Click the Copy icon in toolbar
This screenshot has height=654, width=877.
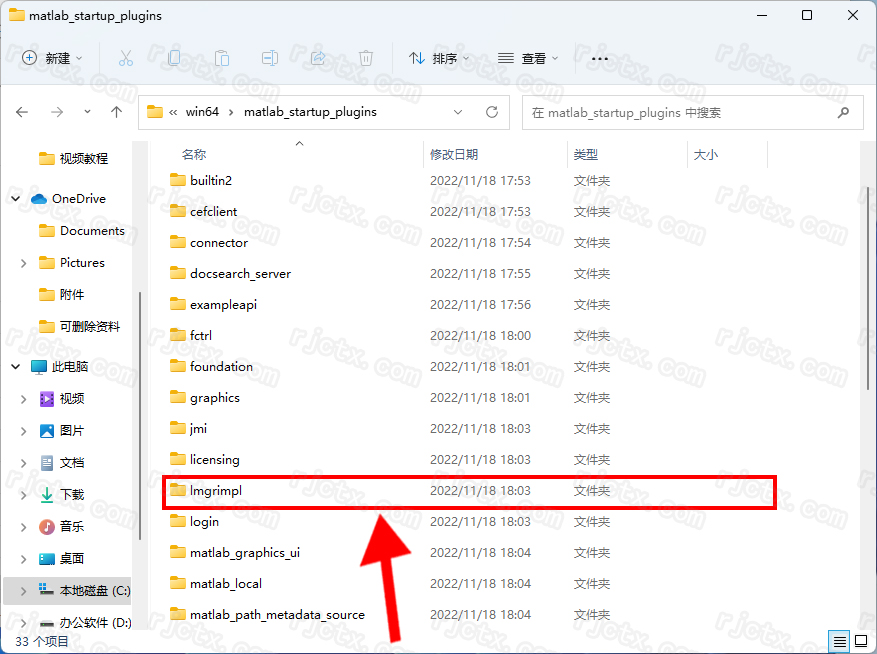coord(174,58)
